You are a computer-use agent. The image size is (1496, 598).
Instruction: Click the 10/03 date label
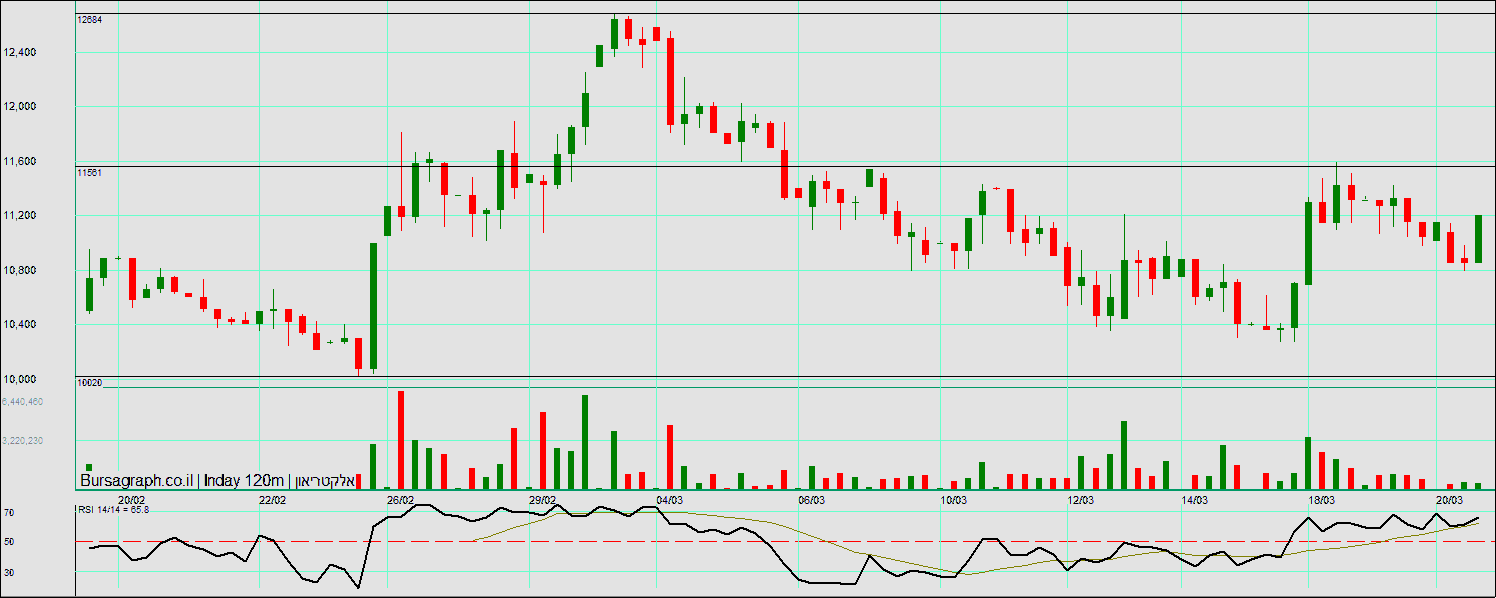(954, 499)
